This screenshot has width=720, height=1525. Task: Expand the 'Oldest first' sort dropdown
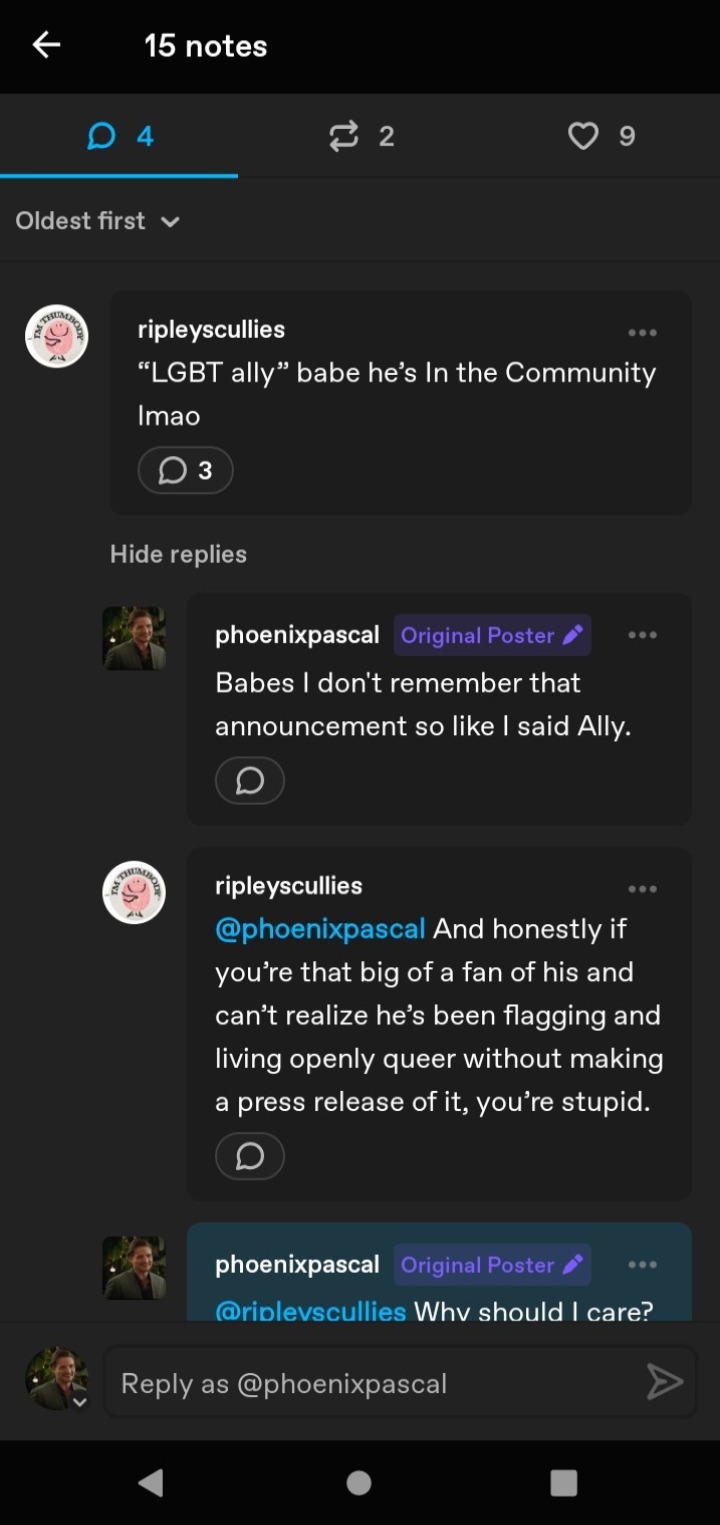coord(98,221)
